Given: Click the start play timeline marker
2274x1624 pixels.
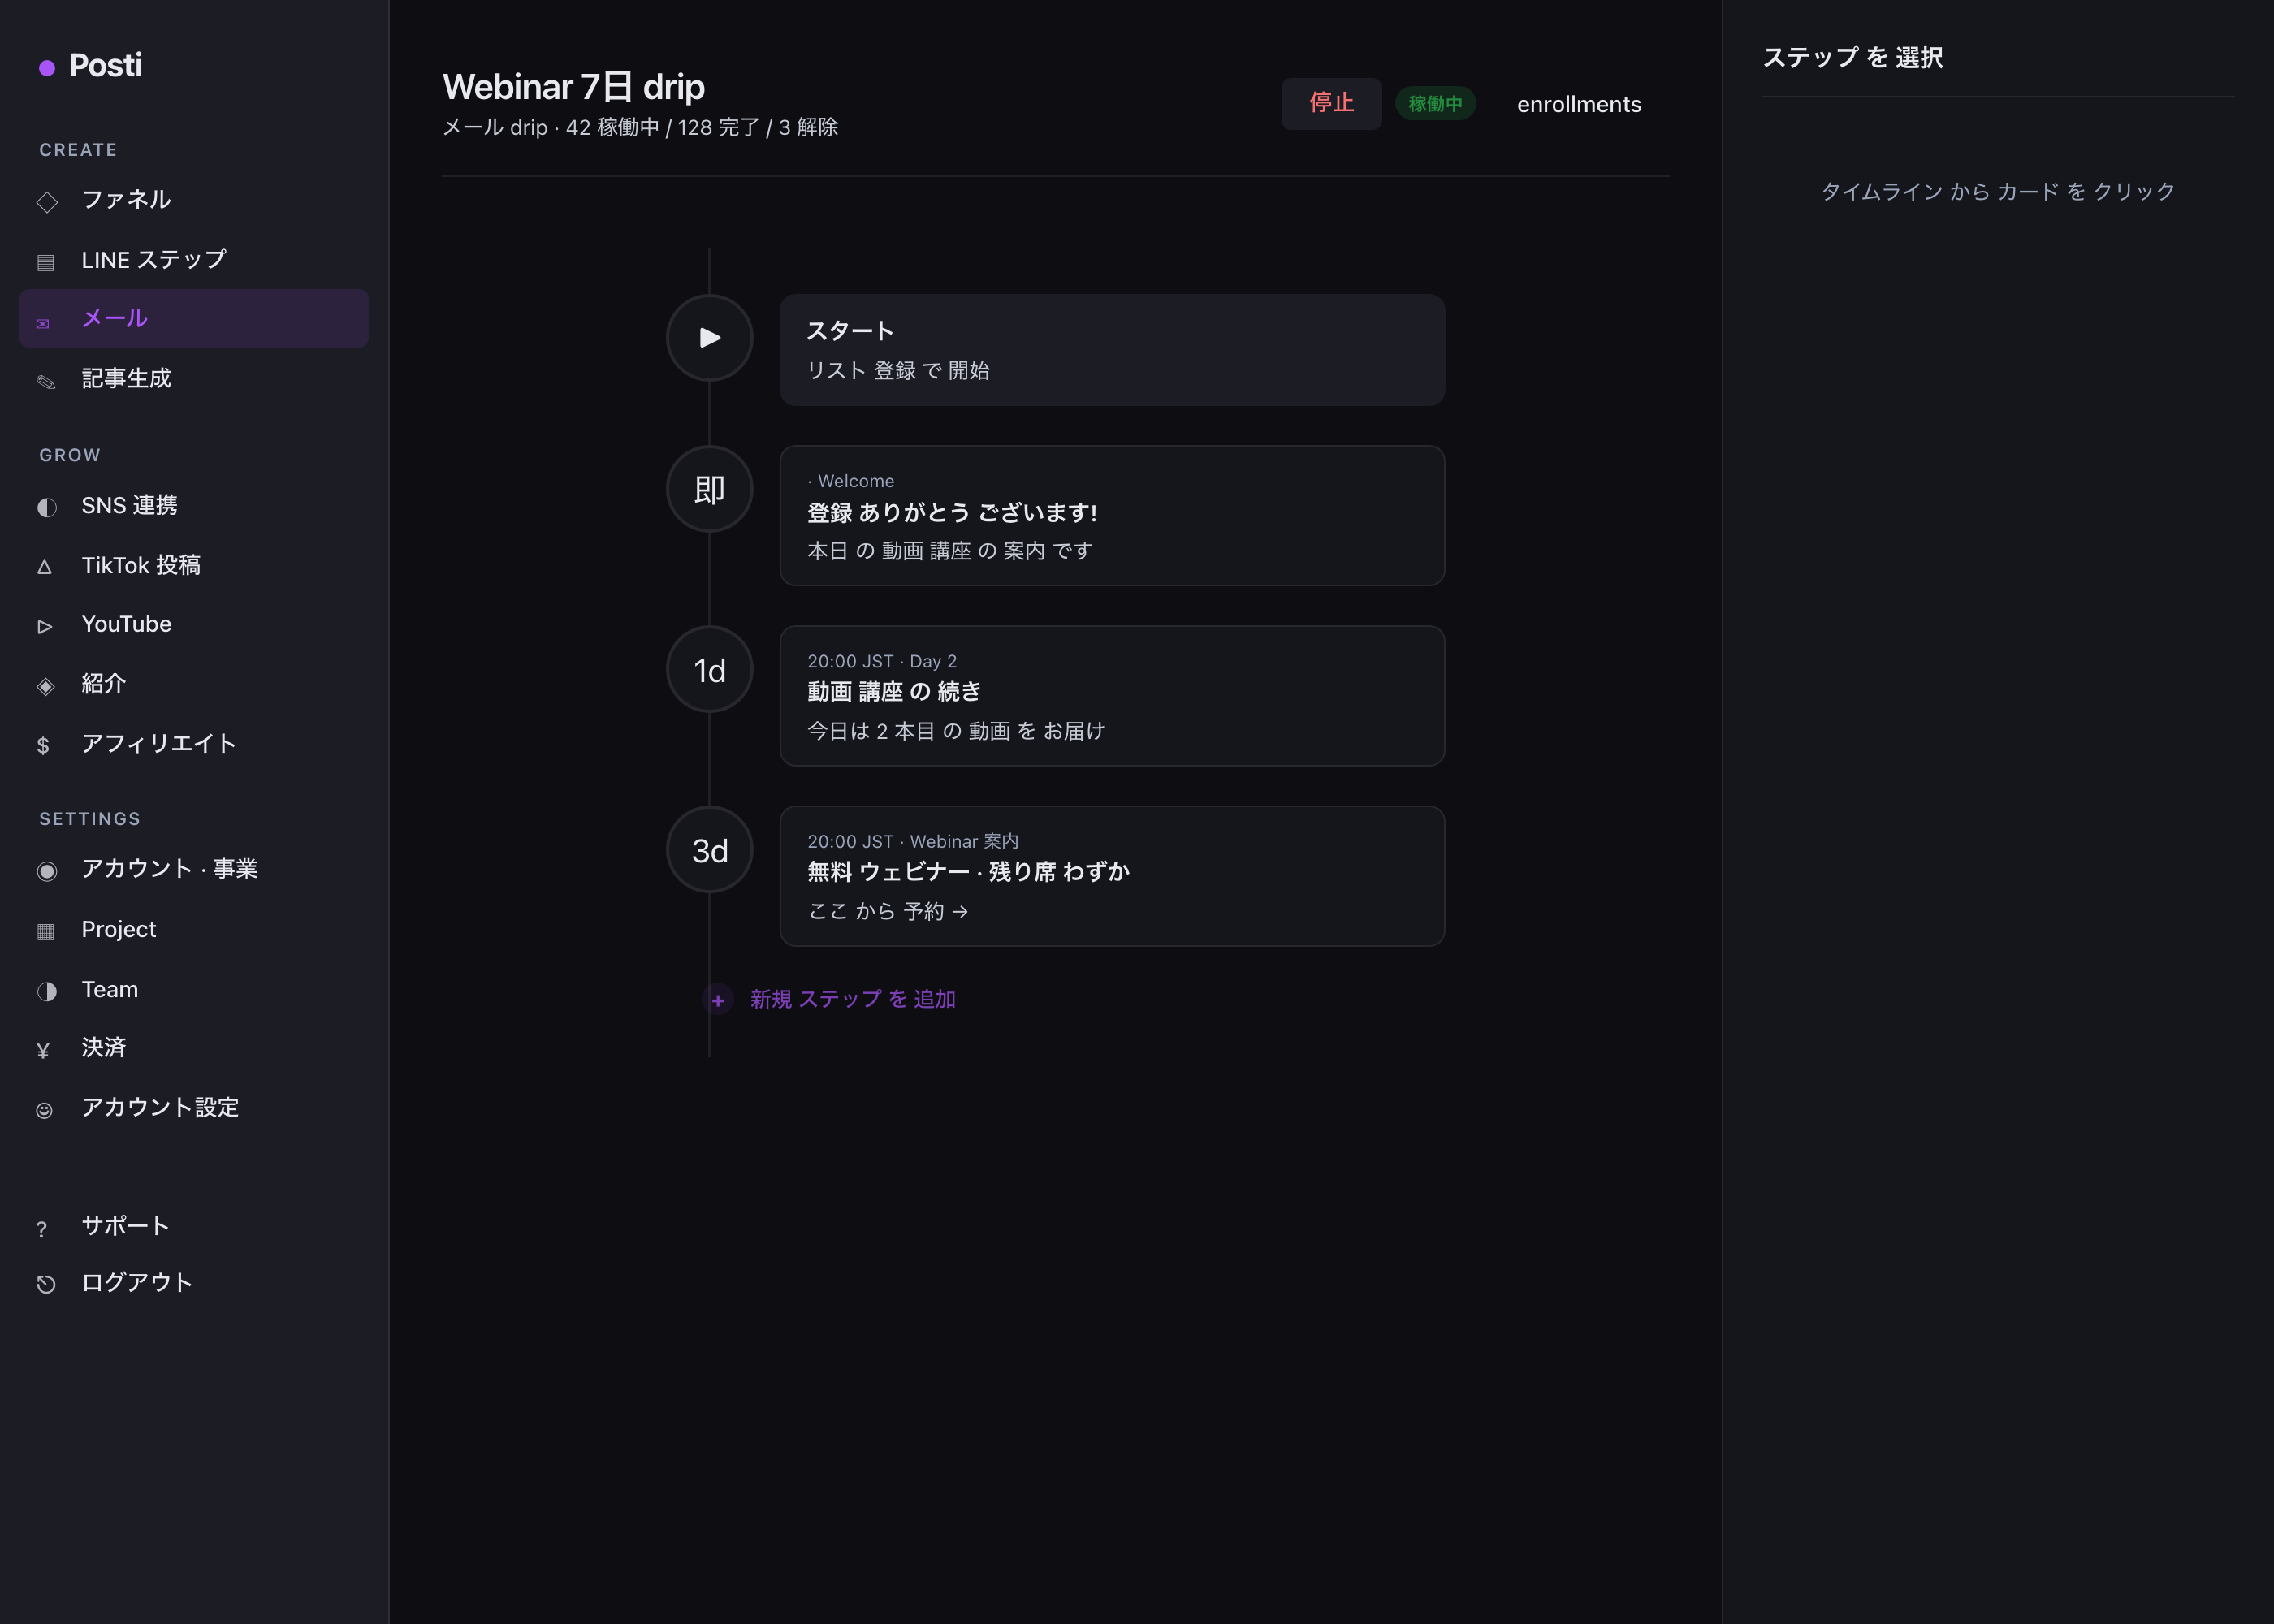Looking at the screenshot, I should click(710, 338).
